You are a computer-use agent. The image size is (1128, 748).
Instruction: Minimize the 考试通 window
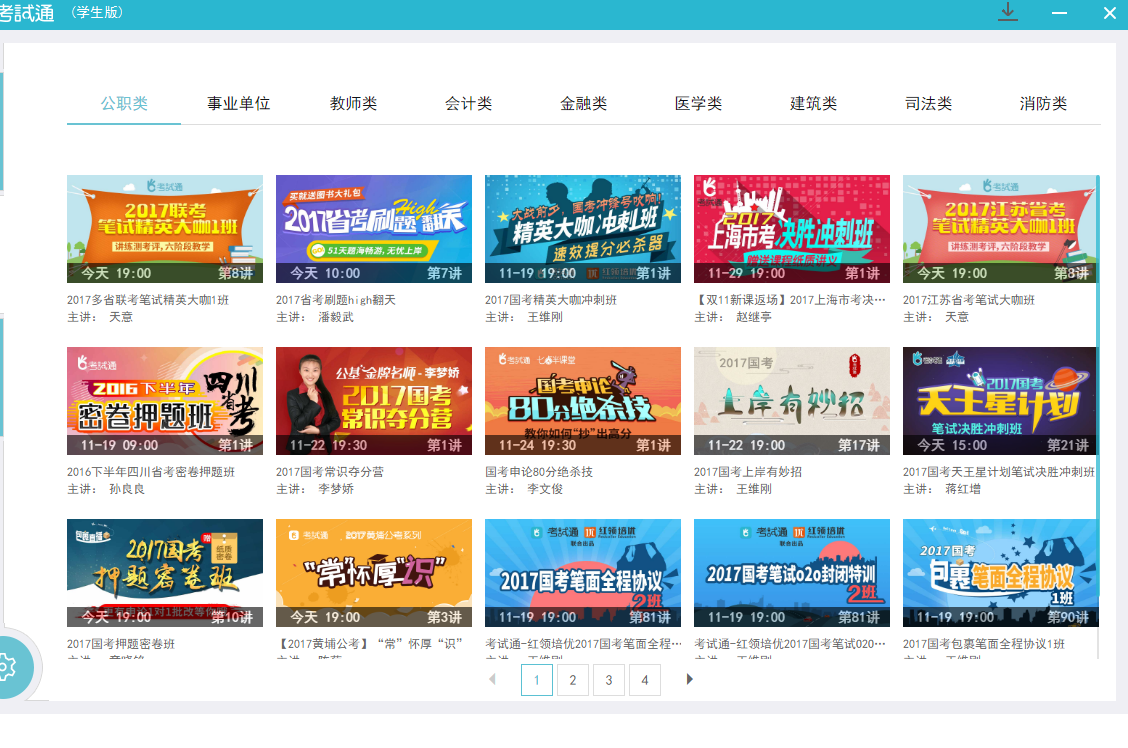pos(1060,13)
